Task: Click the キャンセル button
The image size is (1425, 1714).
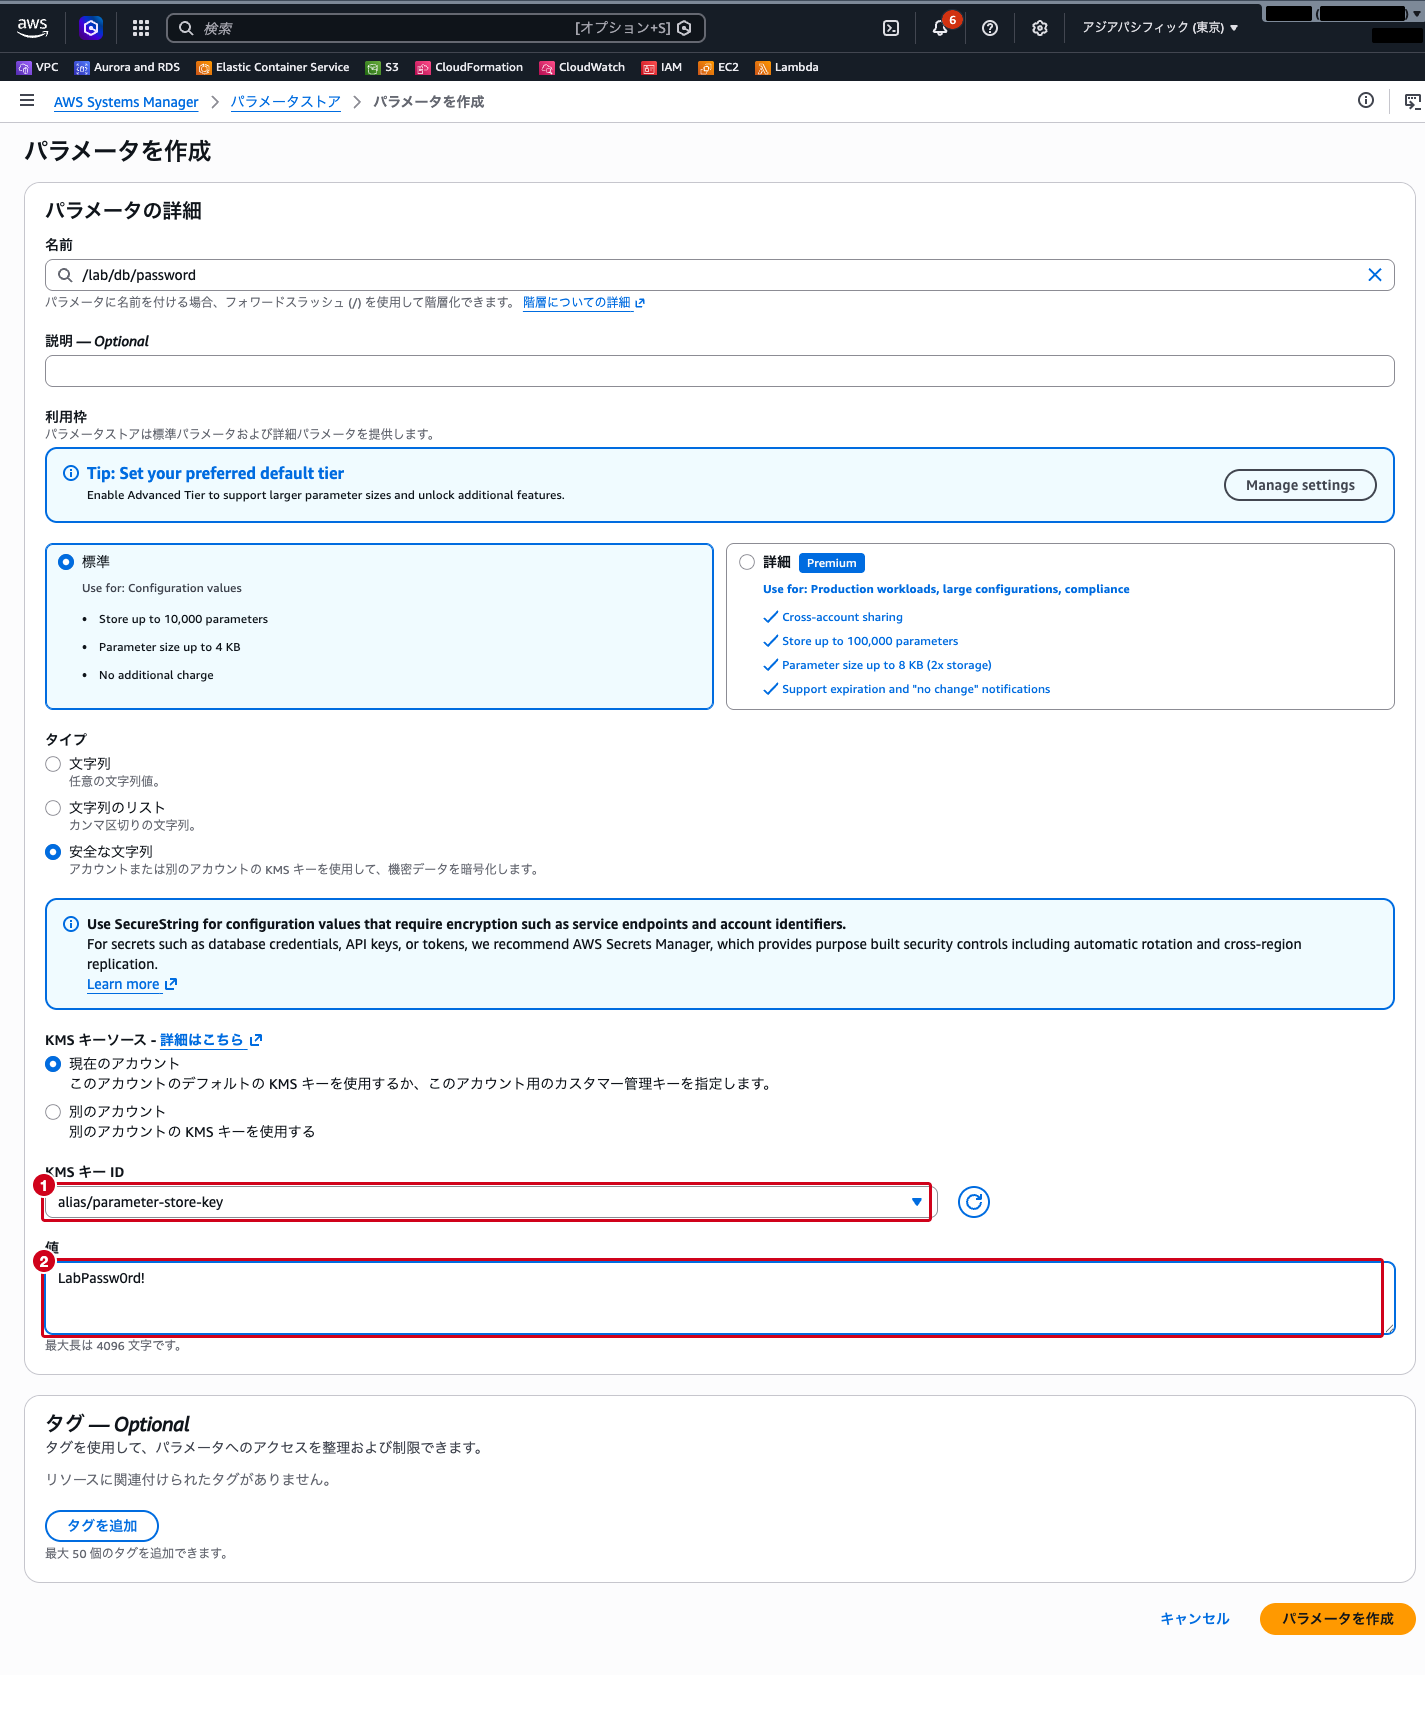Action: (x=1195, y=1619)
